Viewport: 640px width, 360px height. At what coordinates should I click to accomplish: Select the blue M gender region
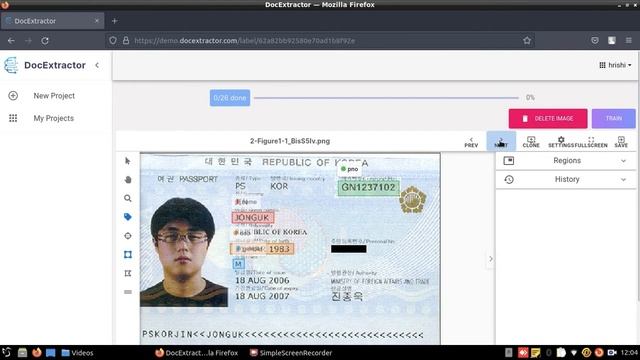(238, 264)
